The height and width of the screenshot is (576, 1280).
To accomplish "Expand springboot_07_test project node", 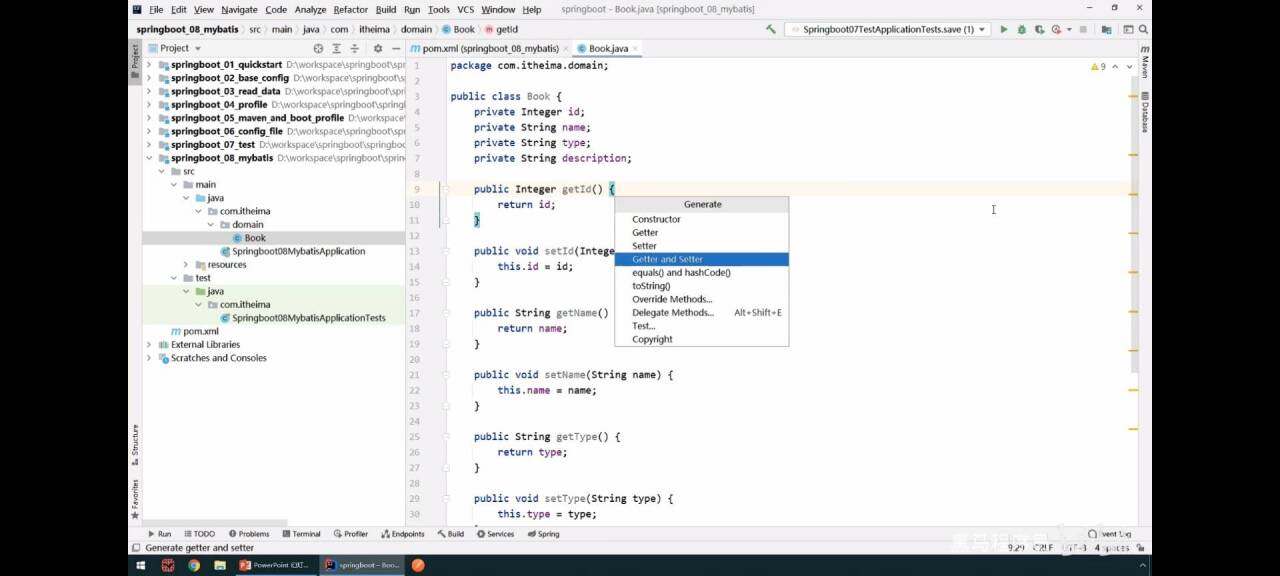I will (x=149, y=144).
